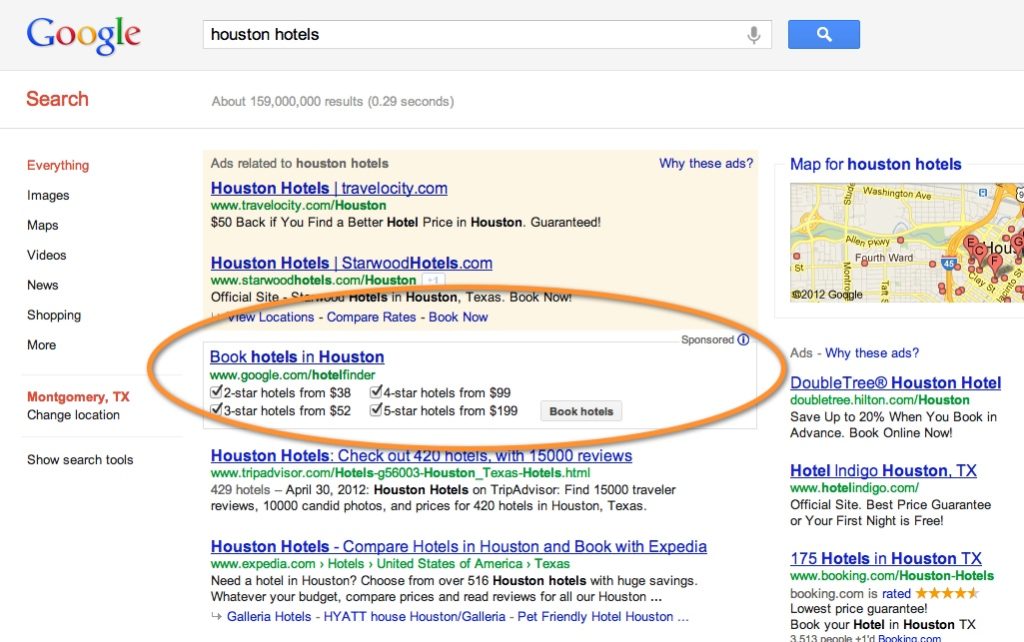Click the Google logo
The image size is (1024, 642).
[84, 35]
